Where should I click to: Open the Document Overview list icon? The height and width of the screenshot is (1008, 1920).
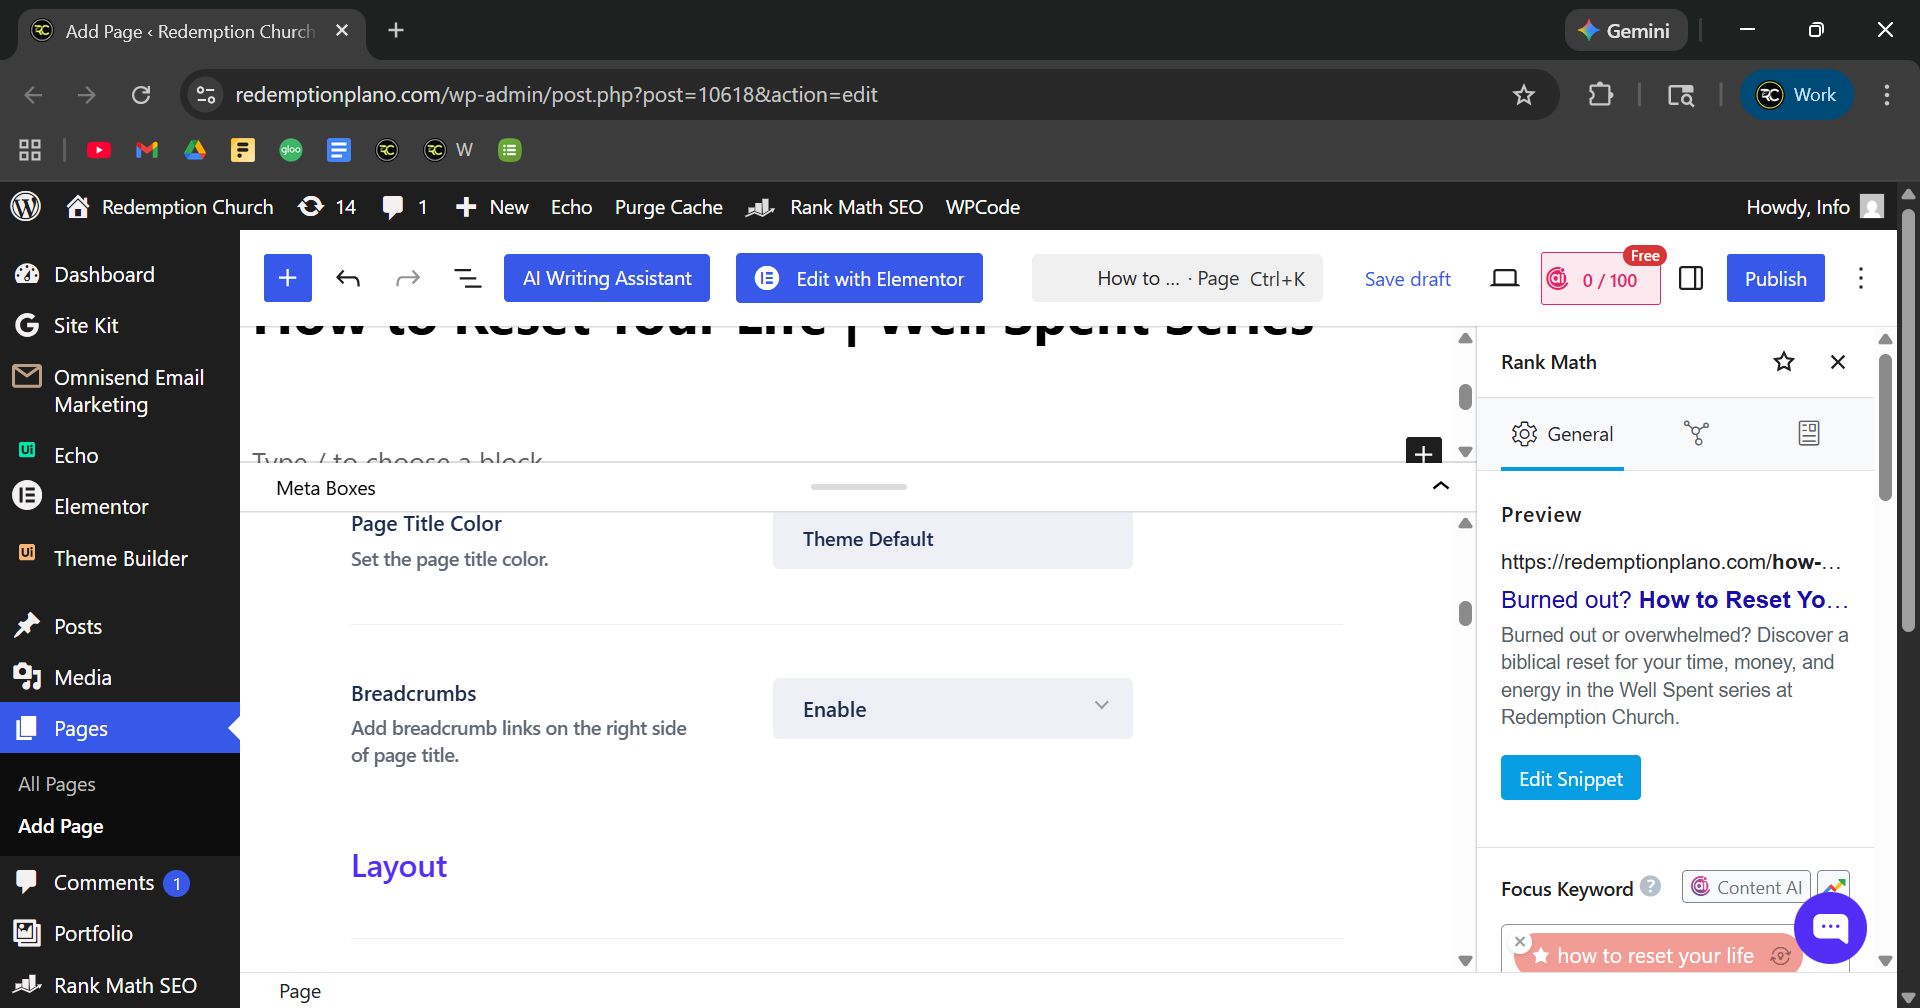467,278
